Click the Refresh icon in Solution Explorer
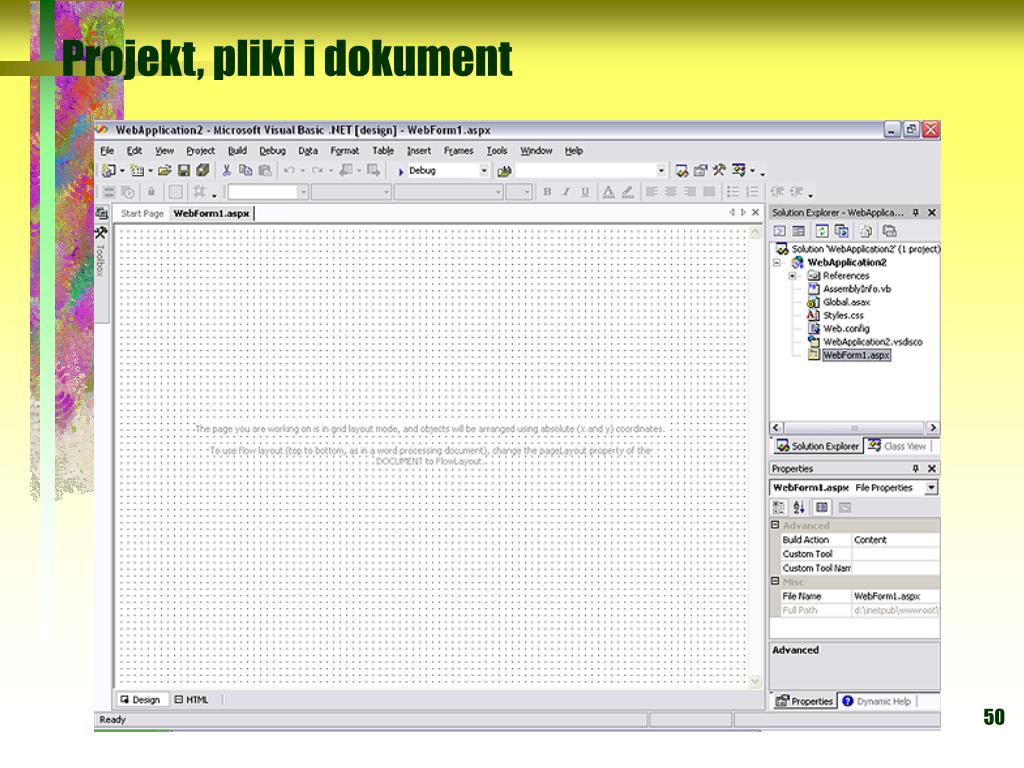1024x768 pixels. click(822, 231)
